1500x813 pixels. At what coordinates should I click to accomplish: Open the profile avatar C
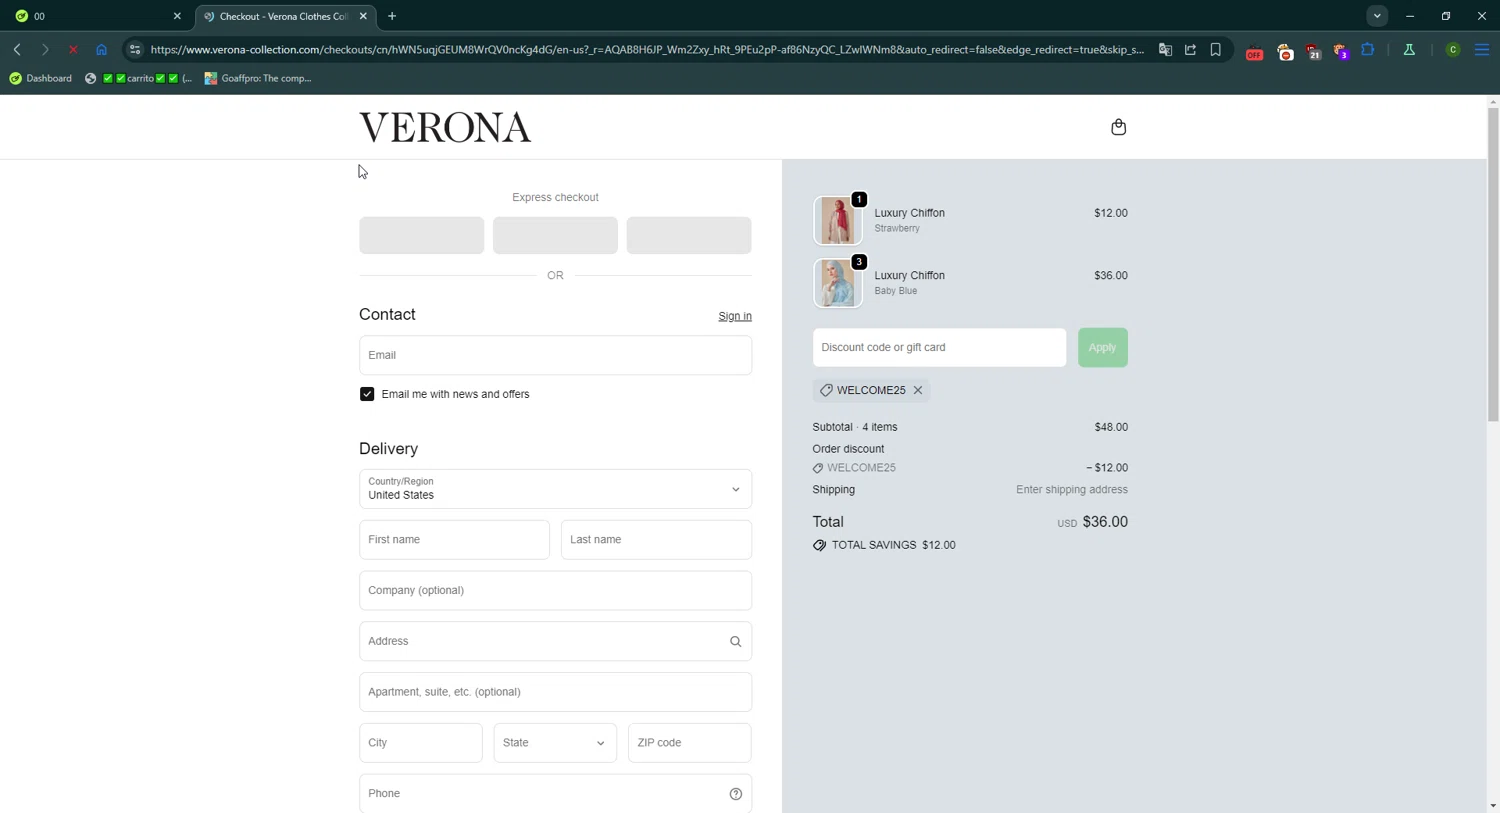click(x=1453, y=49)
